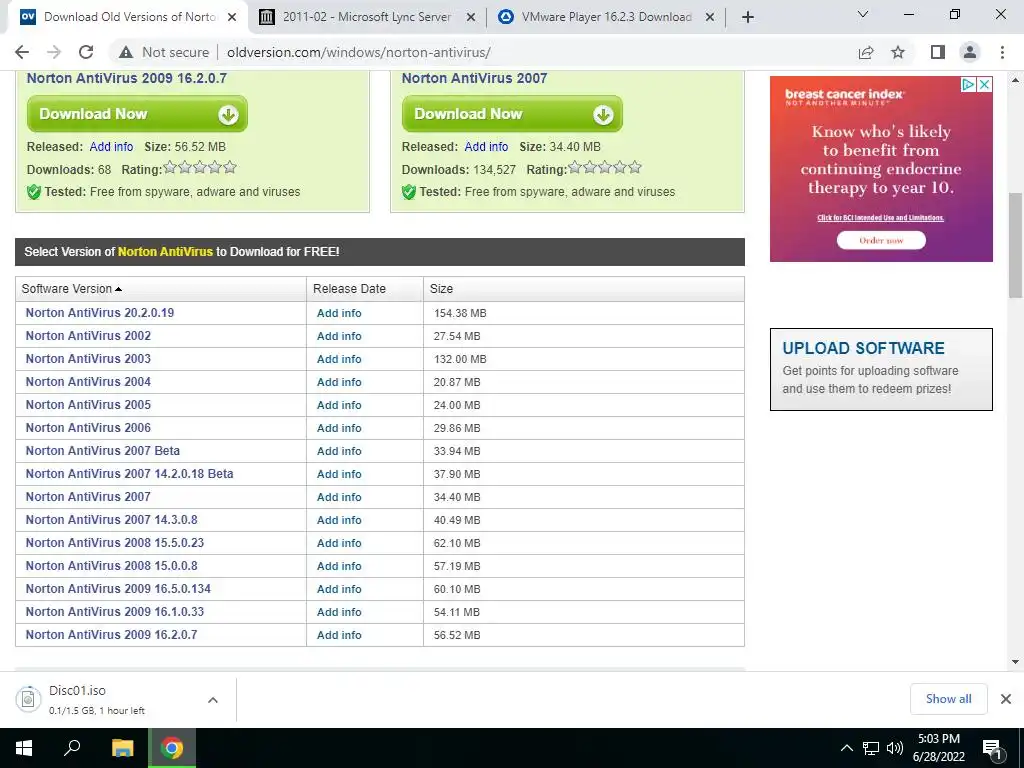Click the Chrome taskbar icon
The image size is (1024, 768).
pyautogui.click(x=172, y=748)
